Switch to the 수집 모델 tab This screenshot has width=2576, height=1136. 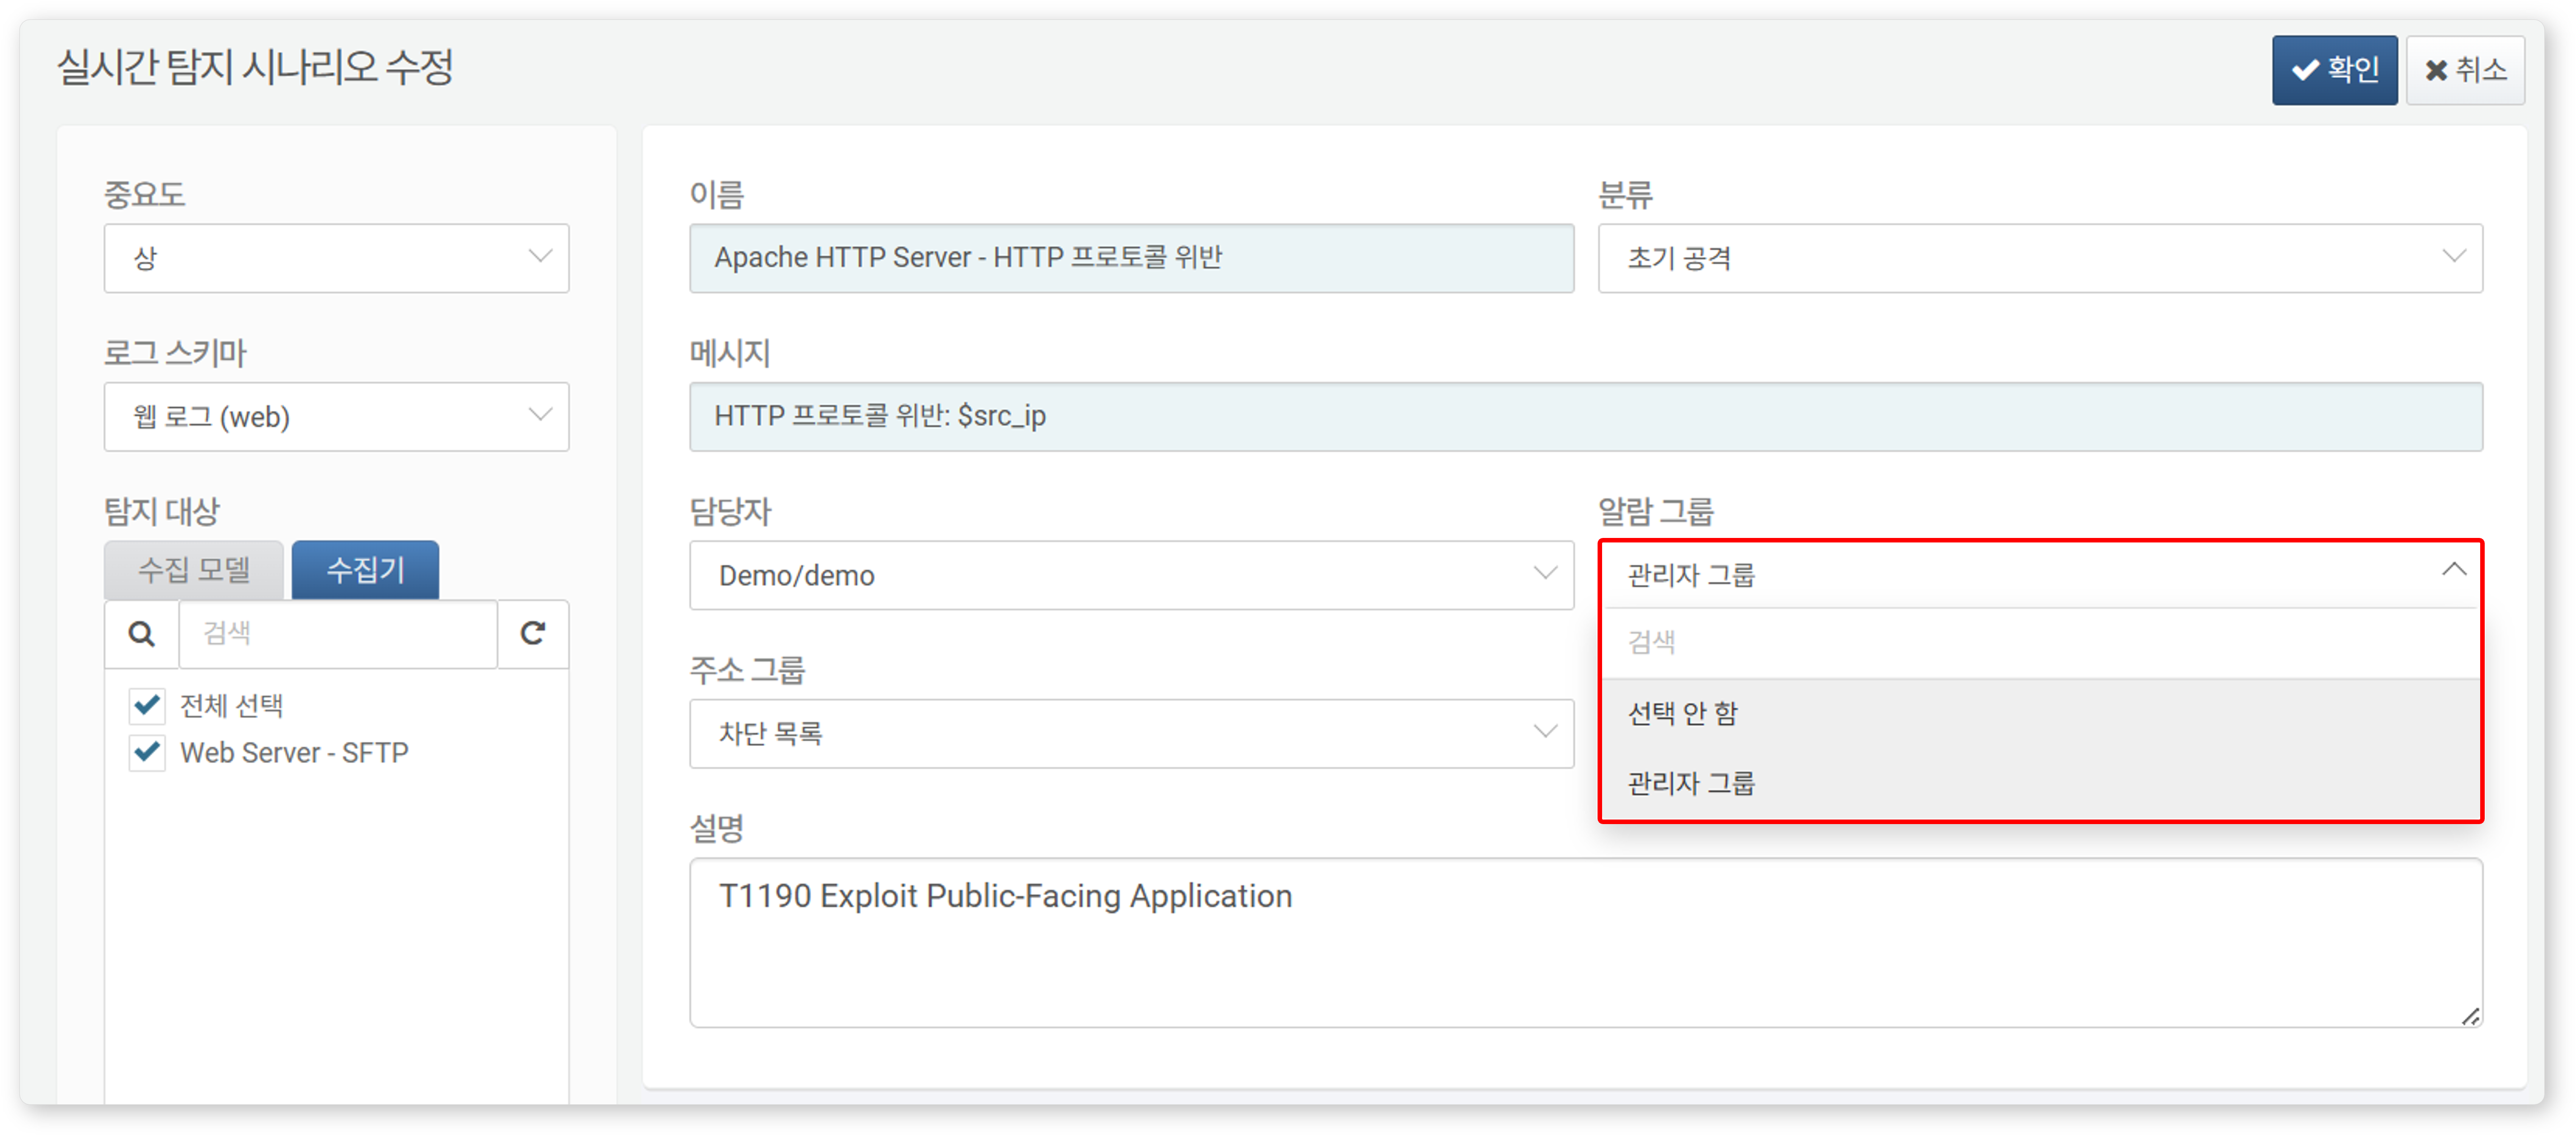(194, 570)
